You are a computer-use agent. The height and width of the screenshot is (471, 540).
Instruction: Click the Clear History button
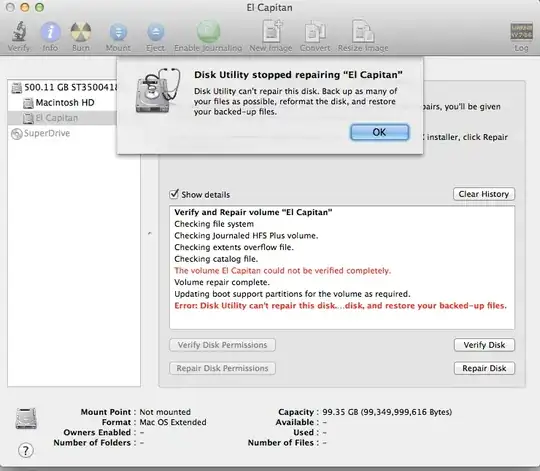pos(484,194)
